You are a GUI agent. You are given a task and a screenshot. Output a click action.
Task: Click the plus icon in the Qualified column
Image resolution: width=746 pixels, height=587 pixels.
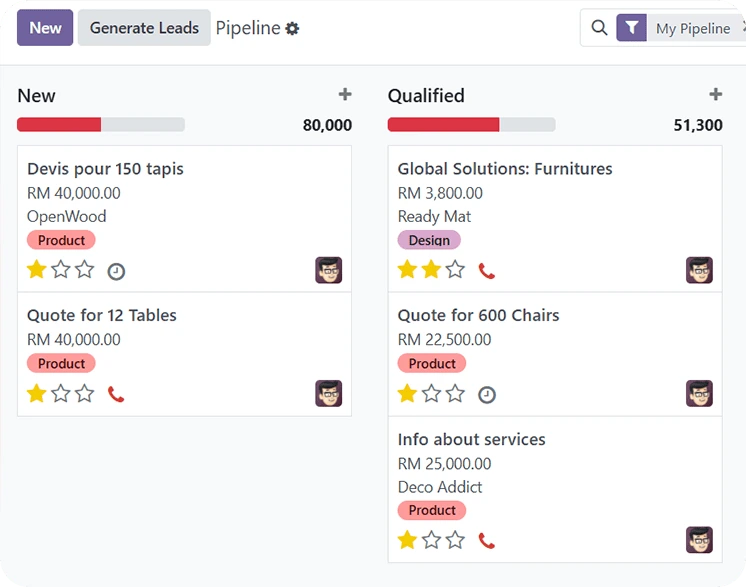click(x=715, y=95)
